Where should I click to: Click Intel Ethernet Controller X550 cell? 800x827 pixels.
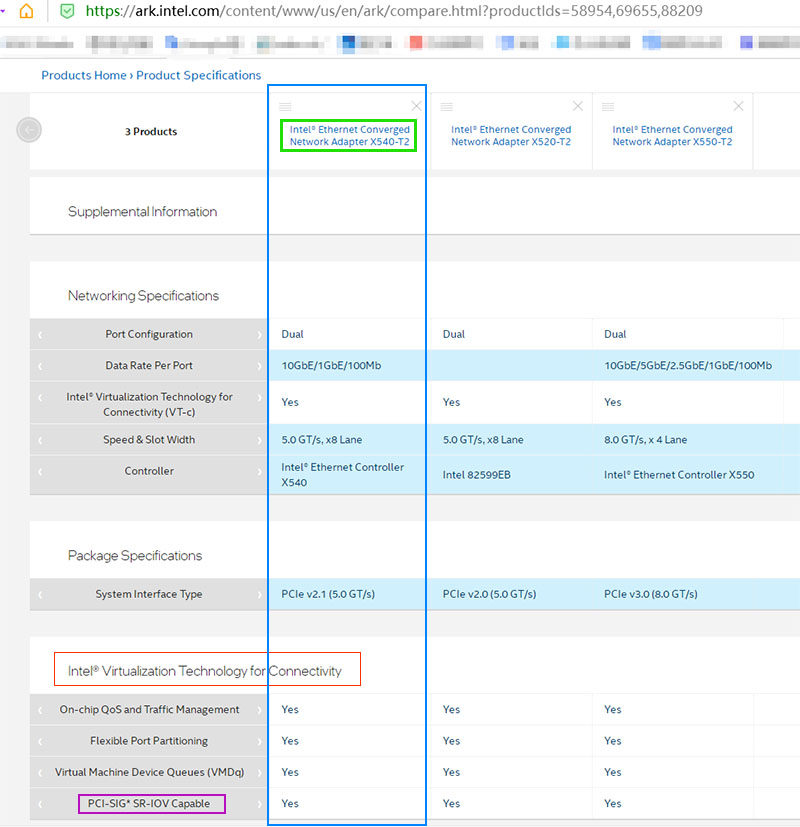point(679,475)
